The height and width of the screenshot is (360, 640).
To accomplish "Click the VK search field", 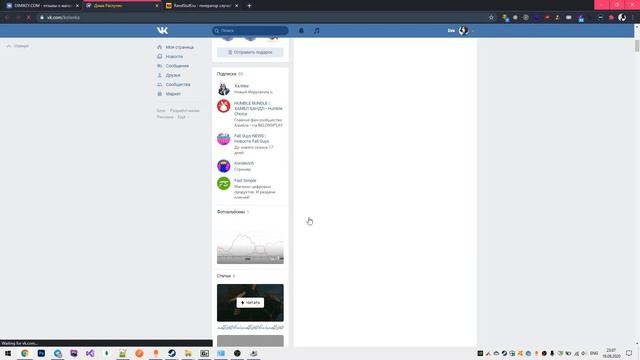I will point(250,31).
